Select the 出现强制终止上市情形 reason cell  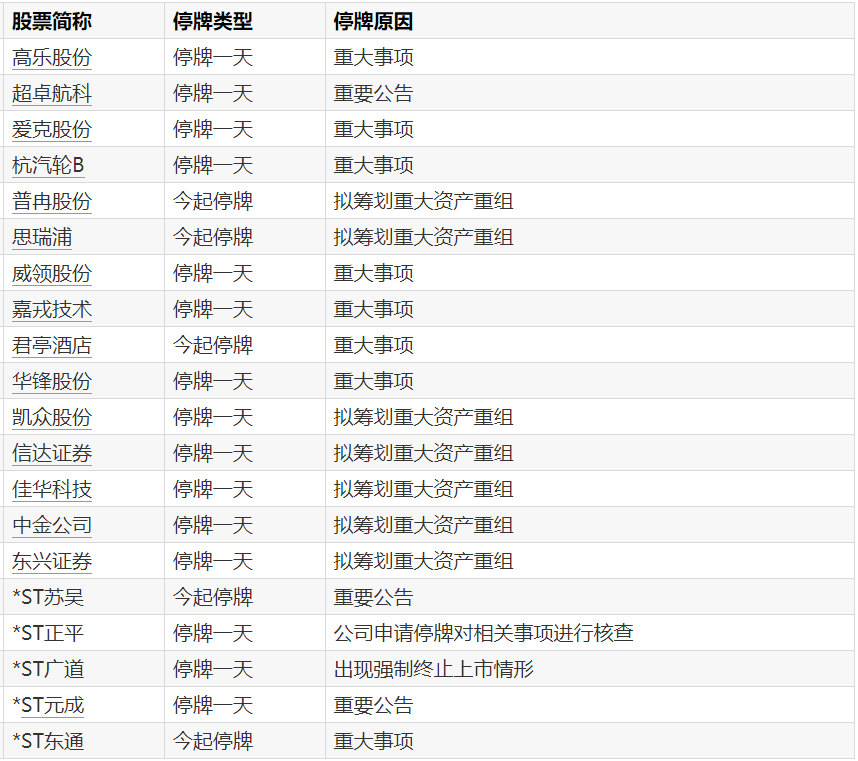(x=433, y=670)
